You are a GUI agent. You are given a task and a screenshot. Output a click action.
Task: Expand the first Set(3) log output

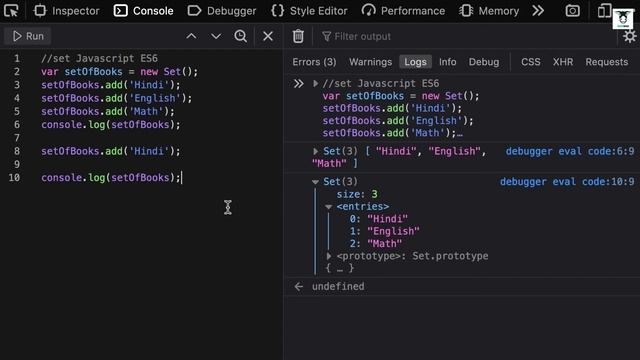(315, 151)
